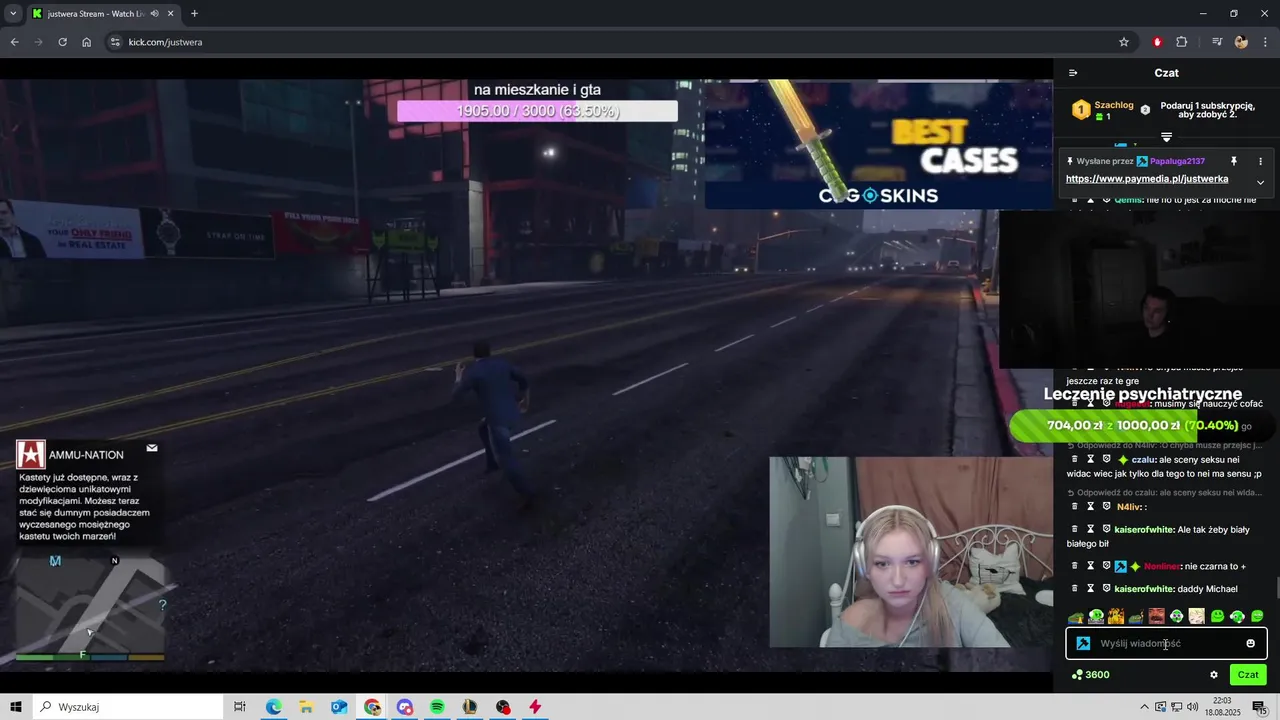Image resolution: width=1280 pixels, height=720 pixels.
Task: Ban user czalu with the shield icon
Action: click(1107, 459)
